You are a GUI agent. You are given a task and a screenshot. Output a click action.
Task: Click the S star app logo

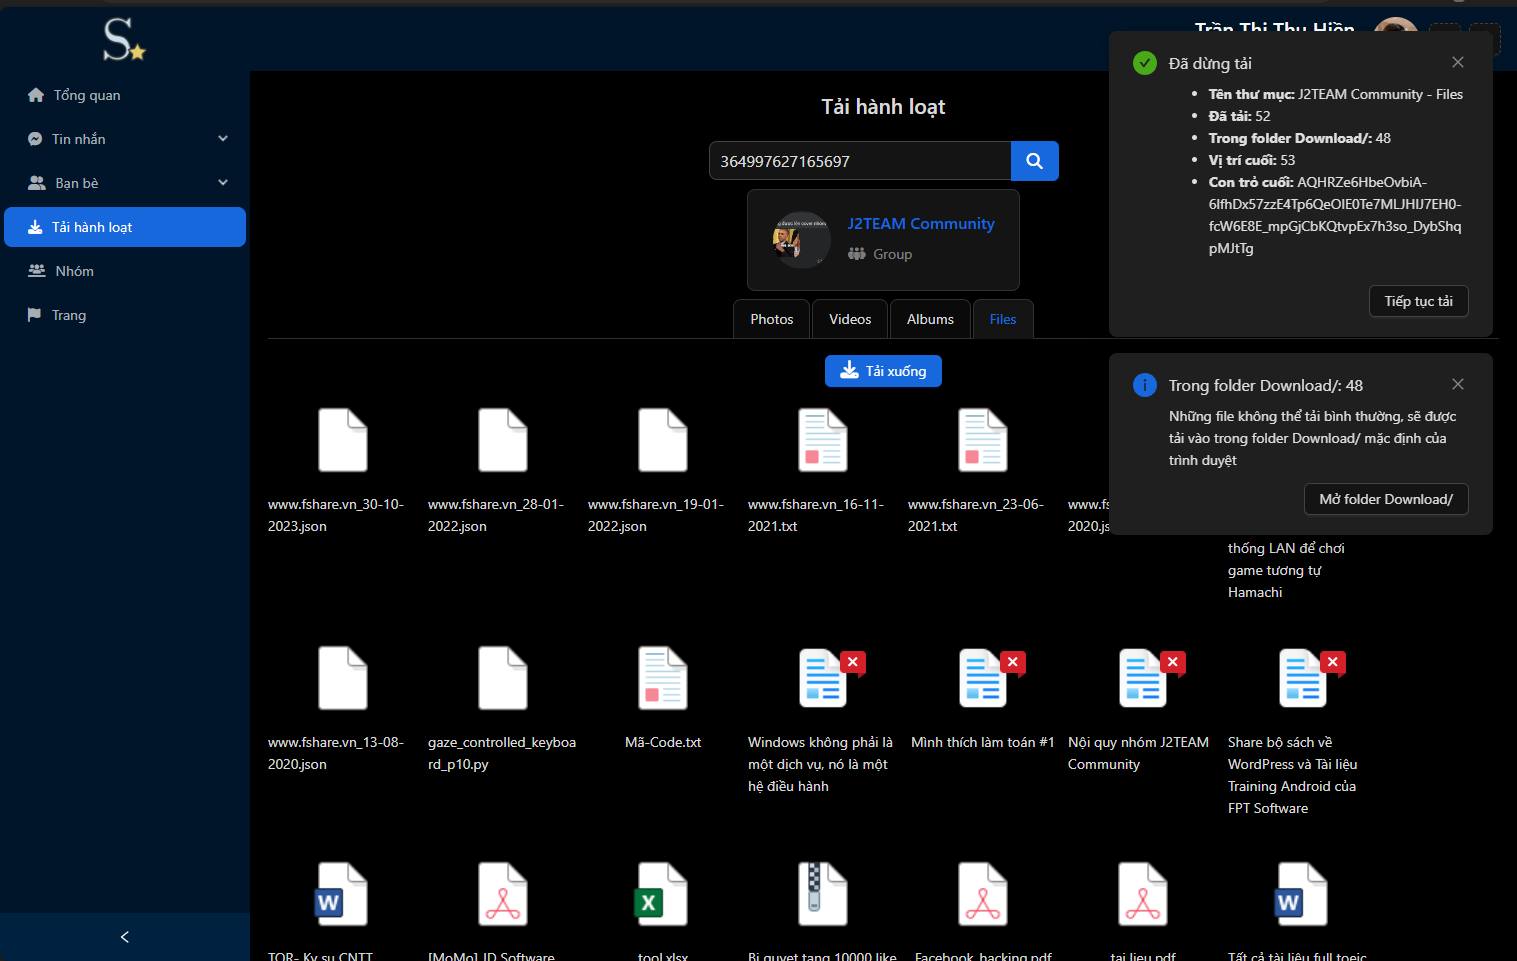pyautogui.click(x=124, y=40)
